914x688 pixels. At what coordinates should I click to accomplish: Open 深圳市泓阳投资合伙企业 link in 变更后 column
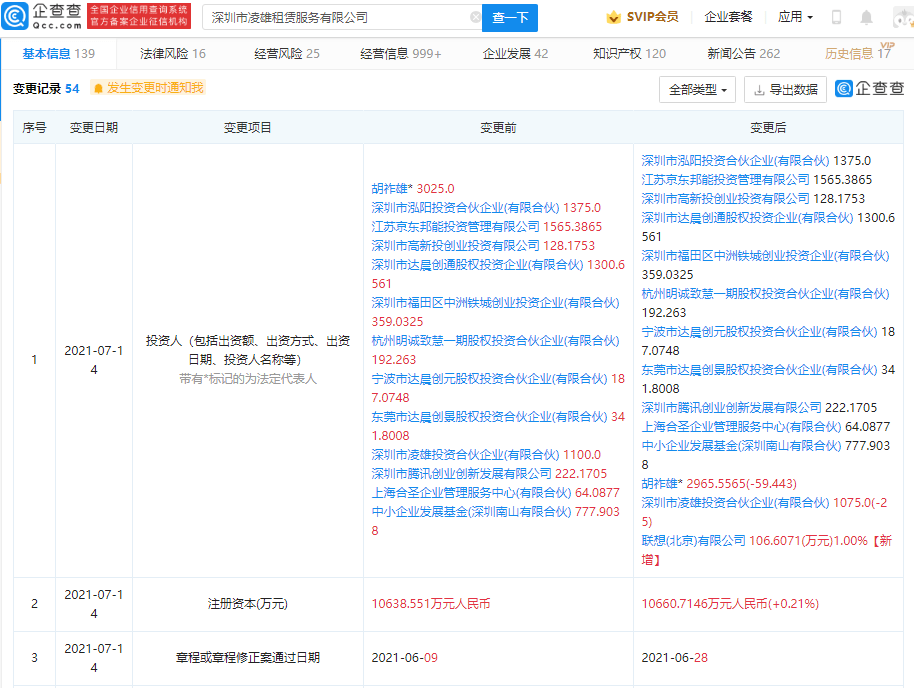pyautogui.click(x=735, y=161)
